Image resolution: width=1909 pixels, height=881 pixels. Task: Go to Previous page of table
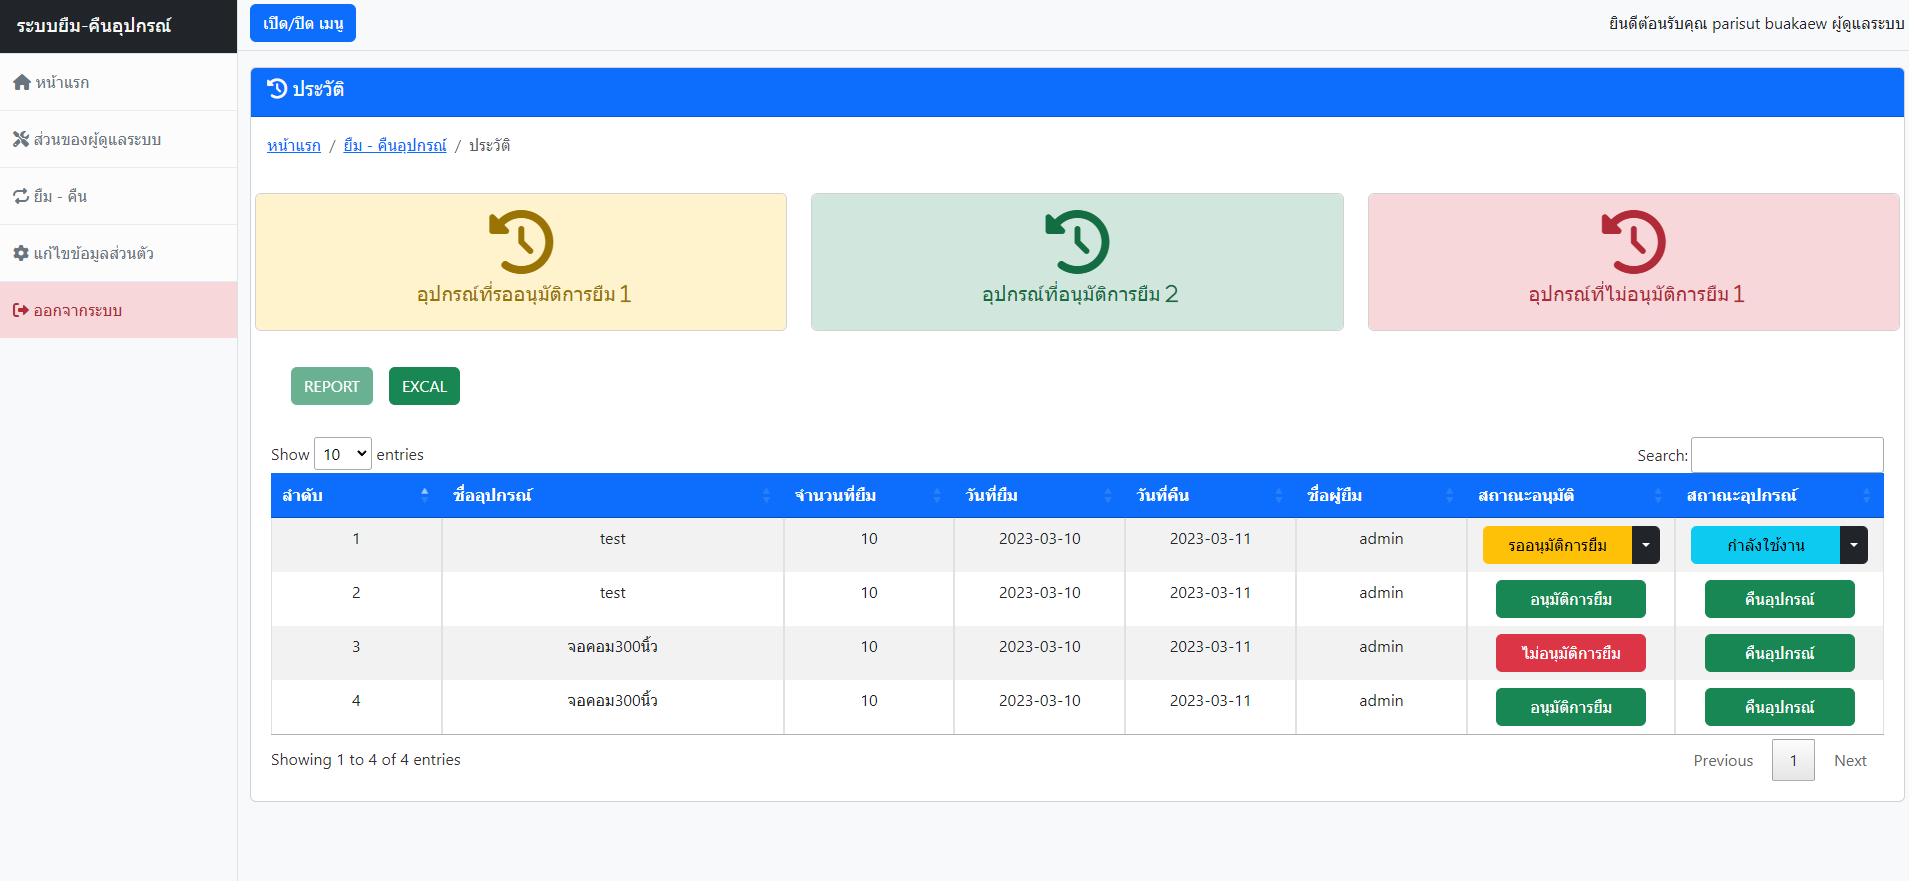pos(1723,760)
